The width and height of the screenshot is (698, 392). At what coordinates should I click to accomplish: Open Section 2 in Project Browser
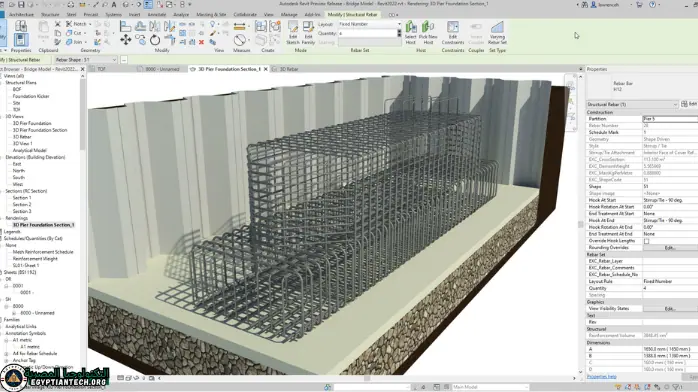click(x=22, y=204)
